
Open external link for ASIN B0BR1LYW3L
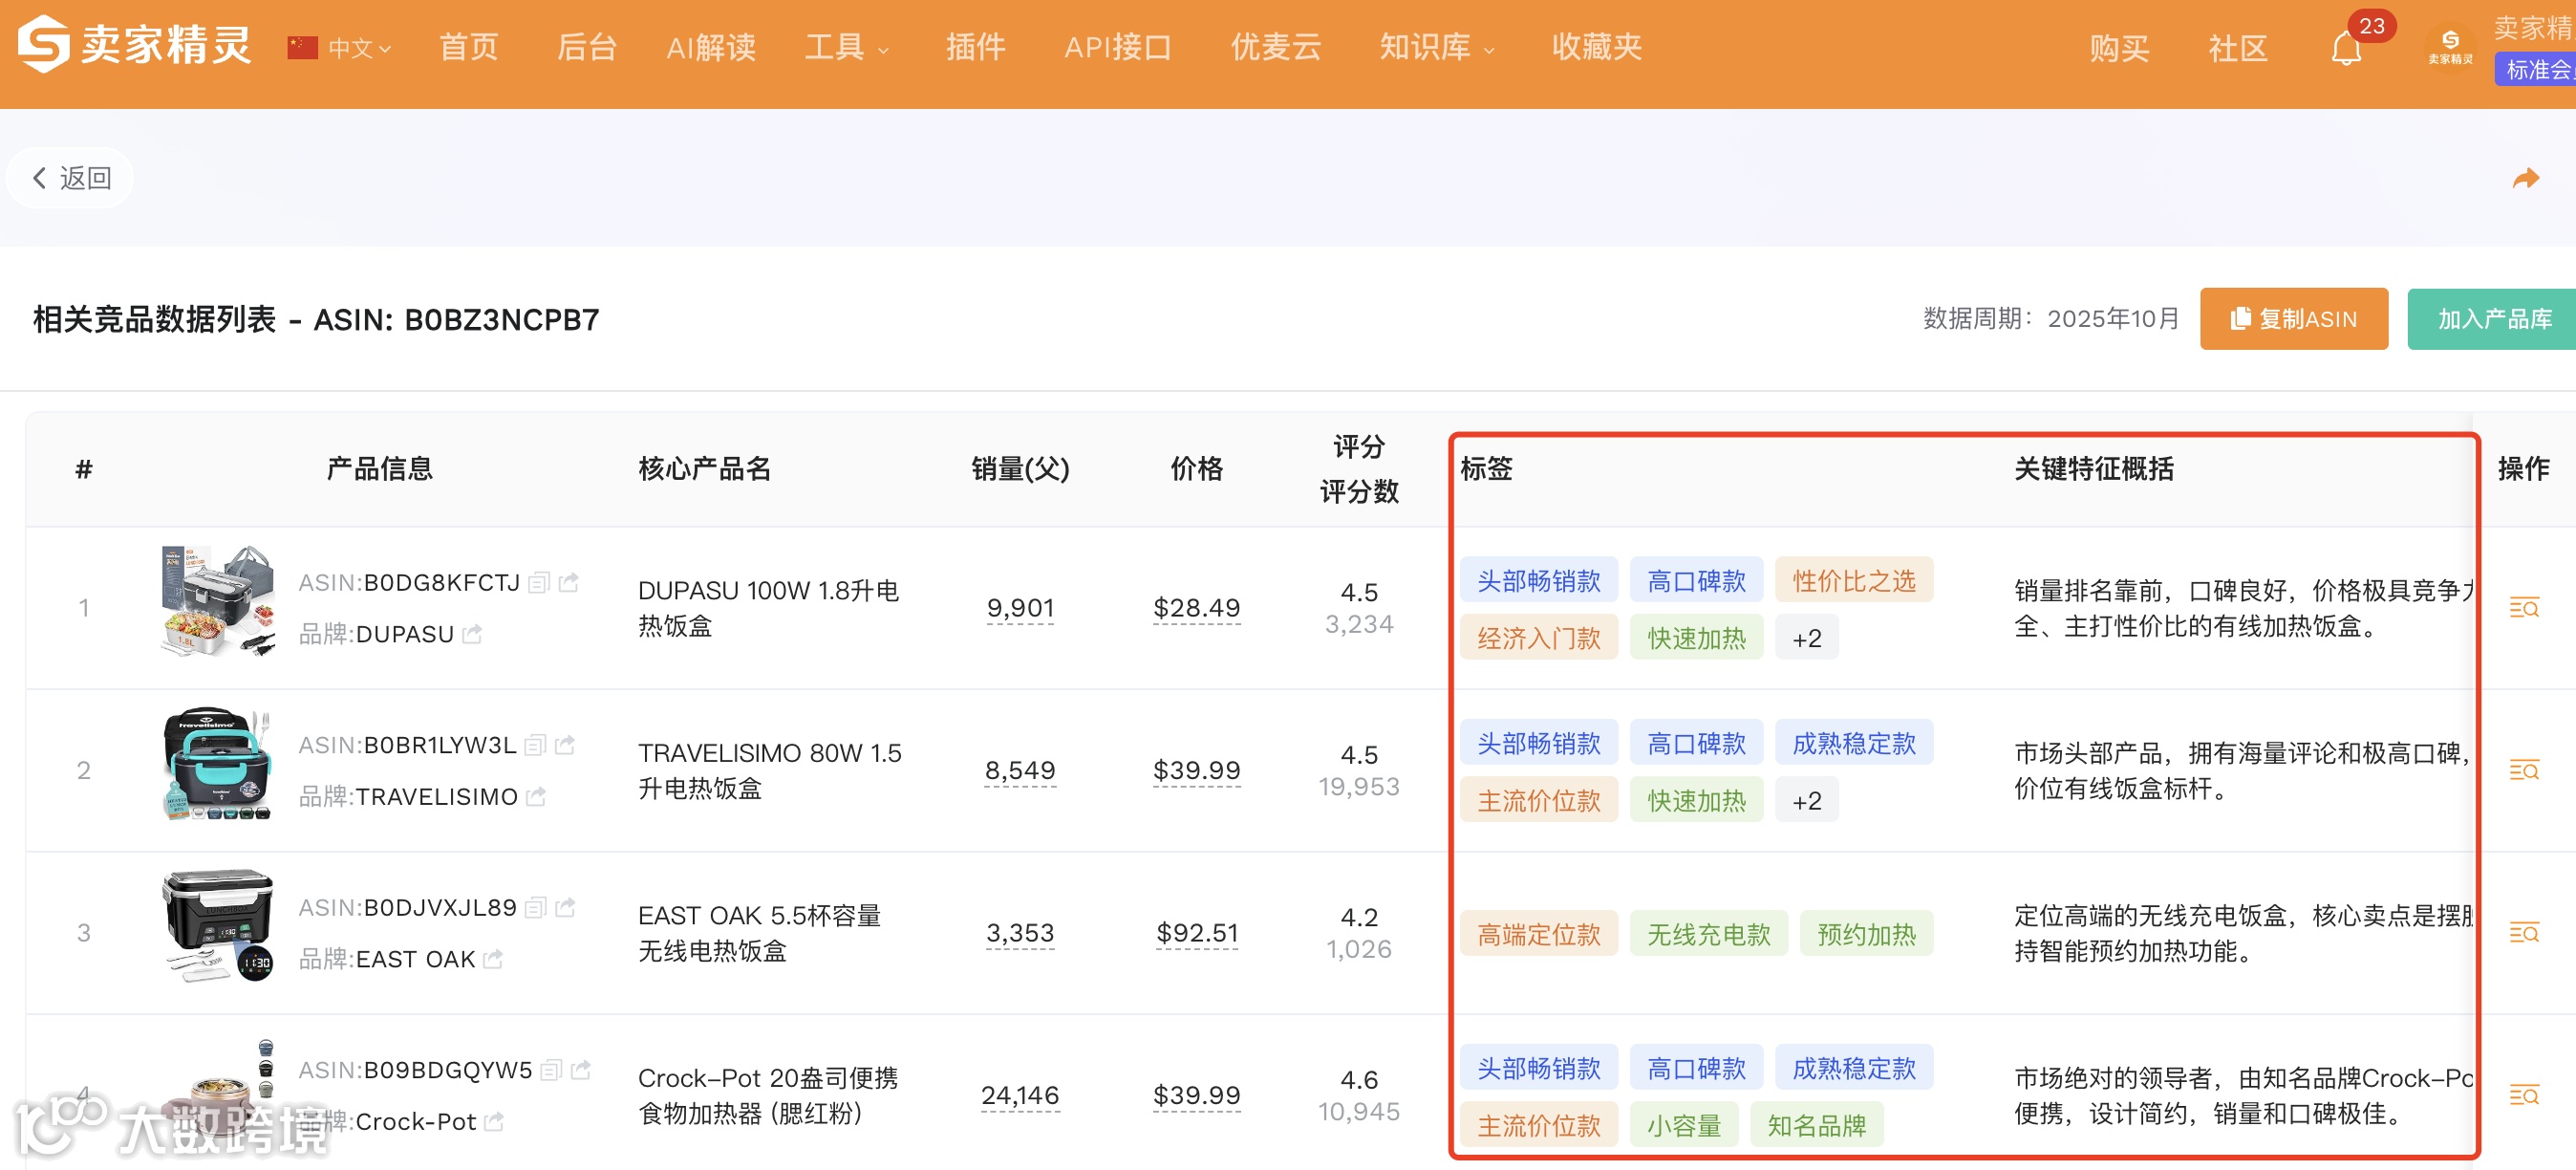coord(565,745)
